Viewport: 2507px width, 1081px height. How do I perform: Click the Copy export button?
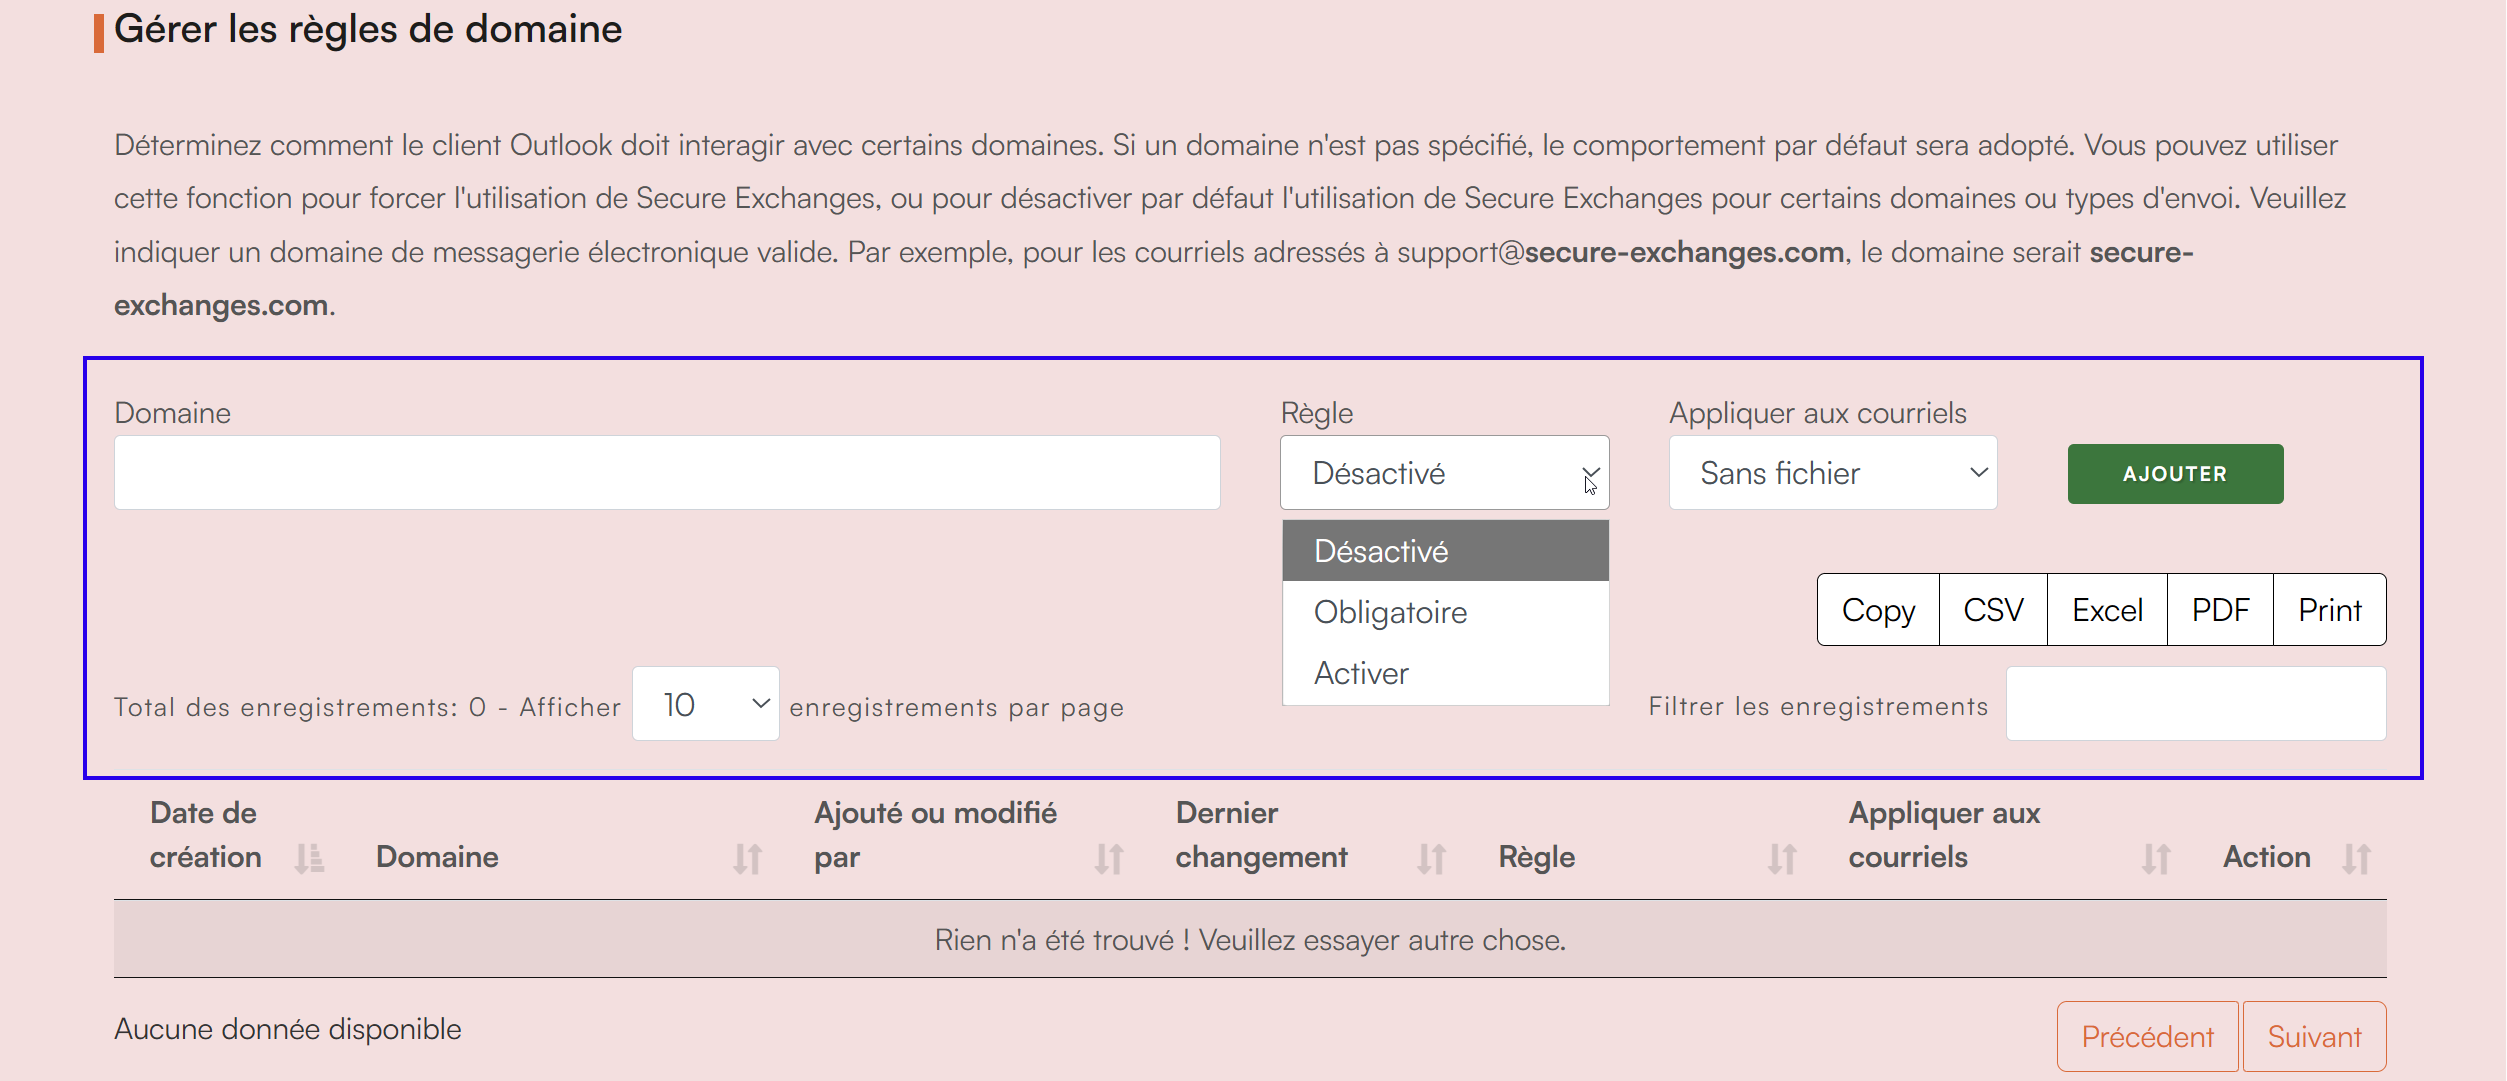tap(1877, 610)
